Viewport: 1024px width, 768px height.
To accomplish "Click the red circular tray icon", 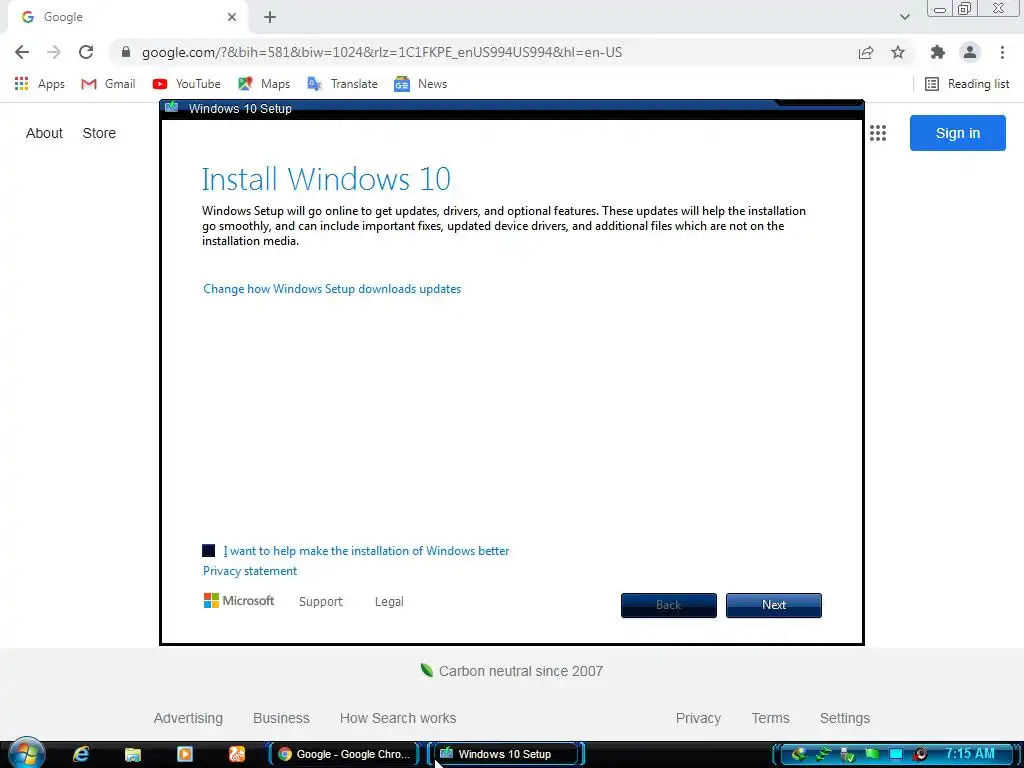I will click(920, 754).
